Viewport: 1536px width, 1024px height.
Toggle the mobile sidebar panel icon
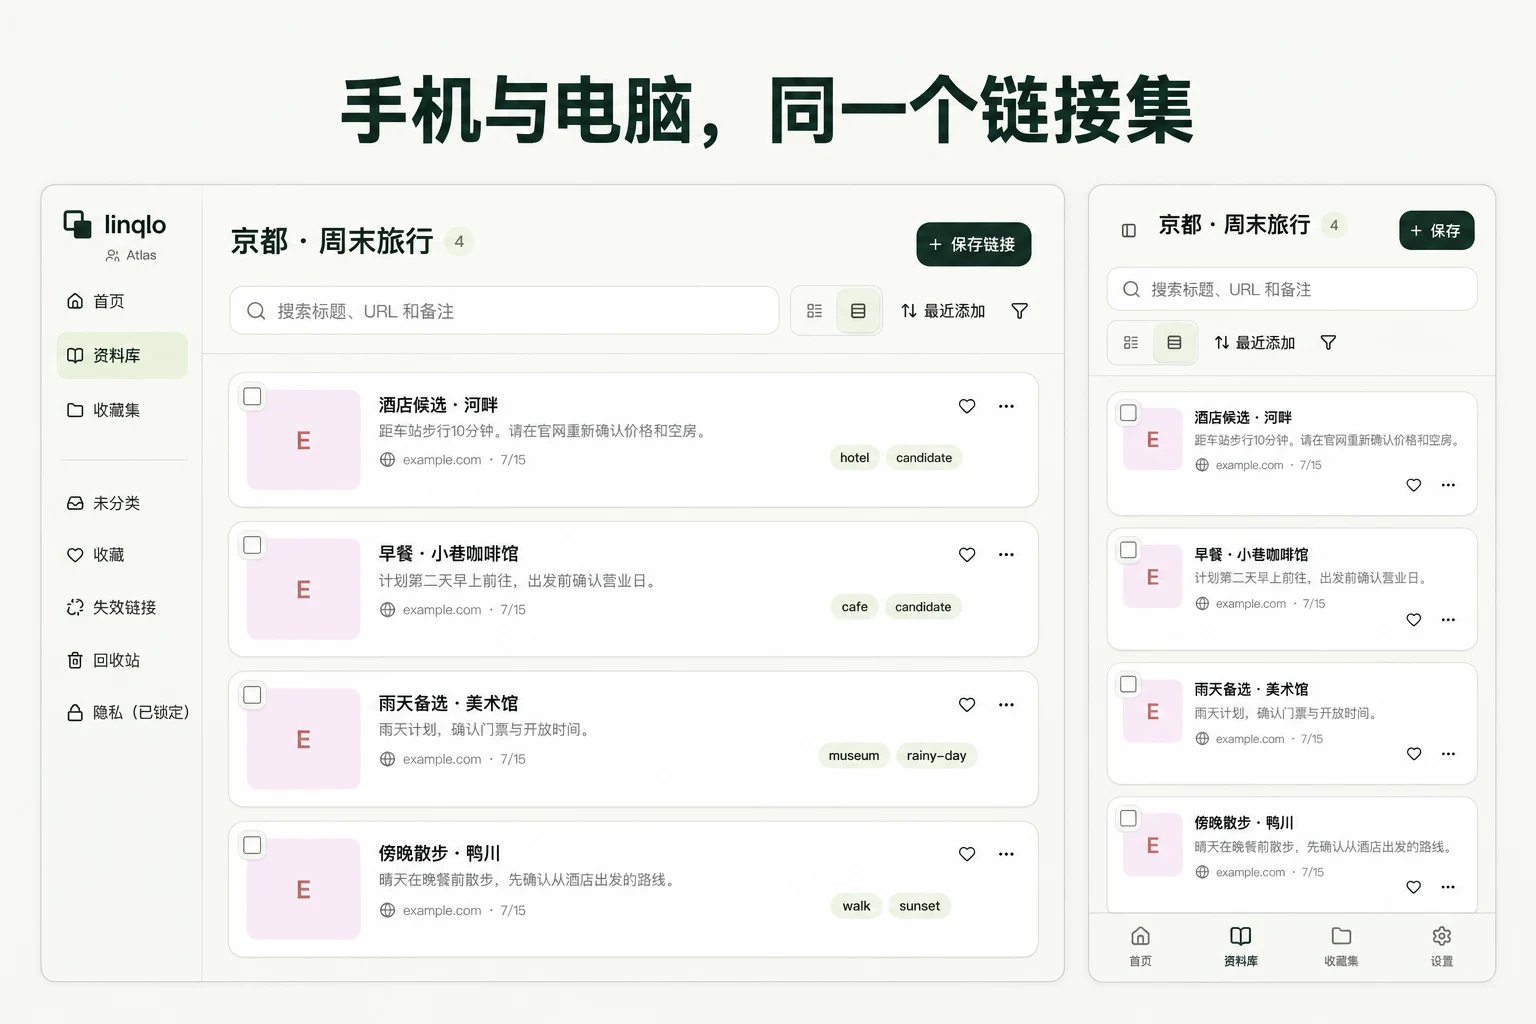1129,231
